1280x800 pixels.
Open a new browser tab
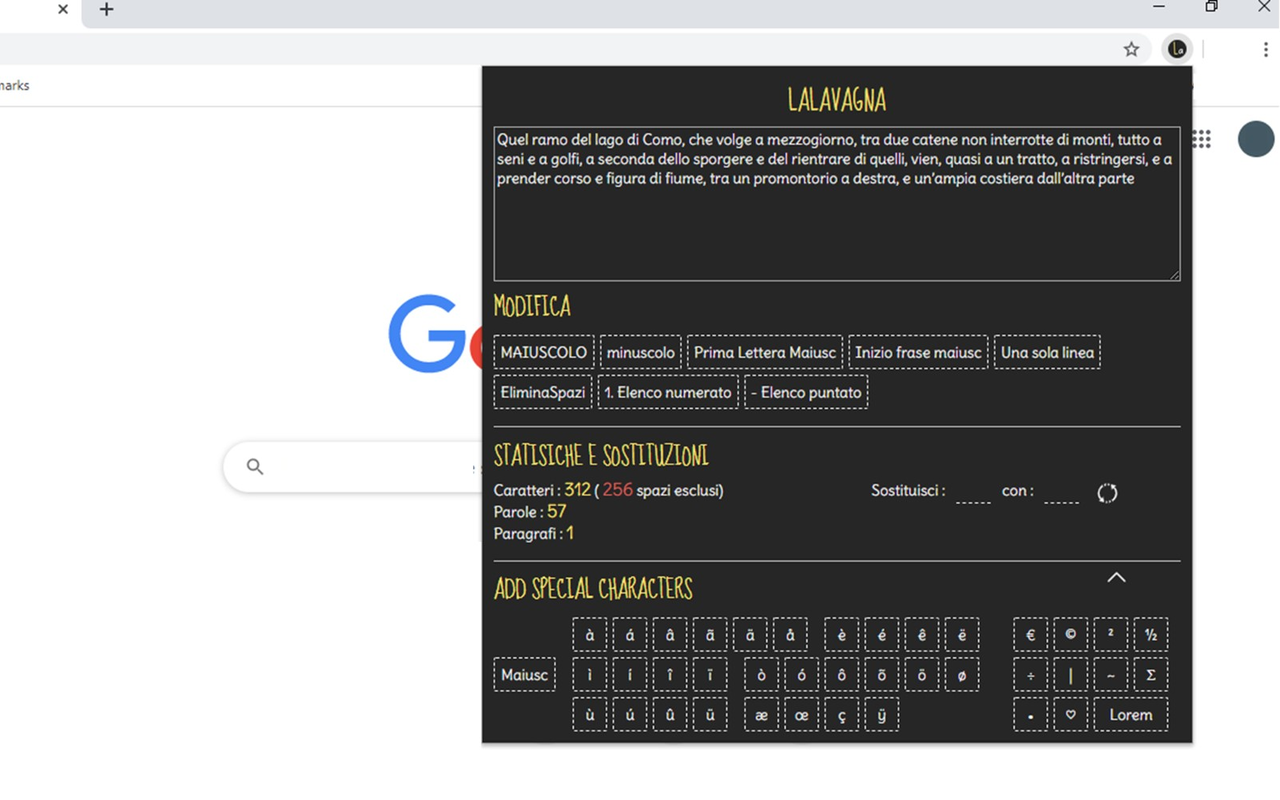coord(106,10)
